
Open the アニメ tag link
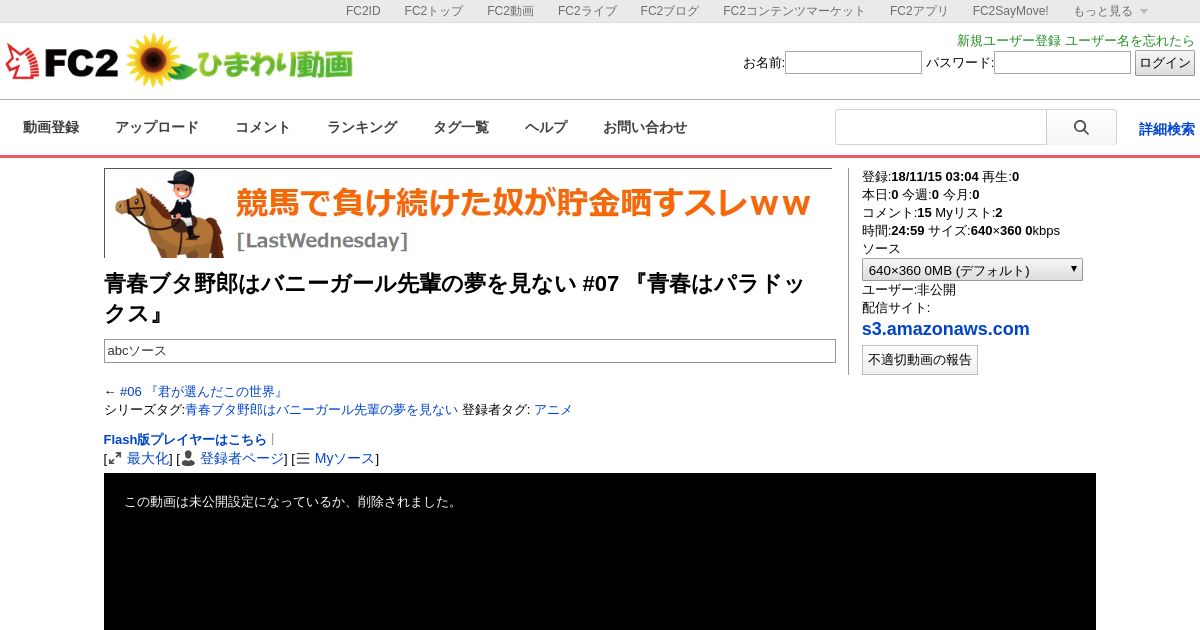pyautogui.click(x=553, y=410)
